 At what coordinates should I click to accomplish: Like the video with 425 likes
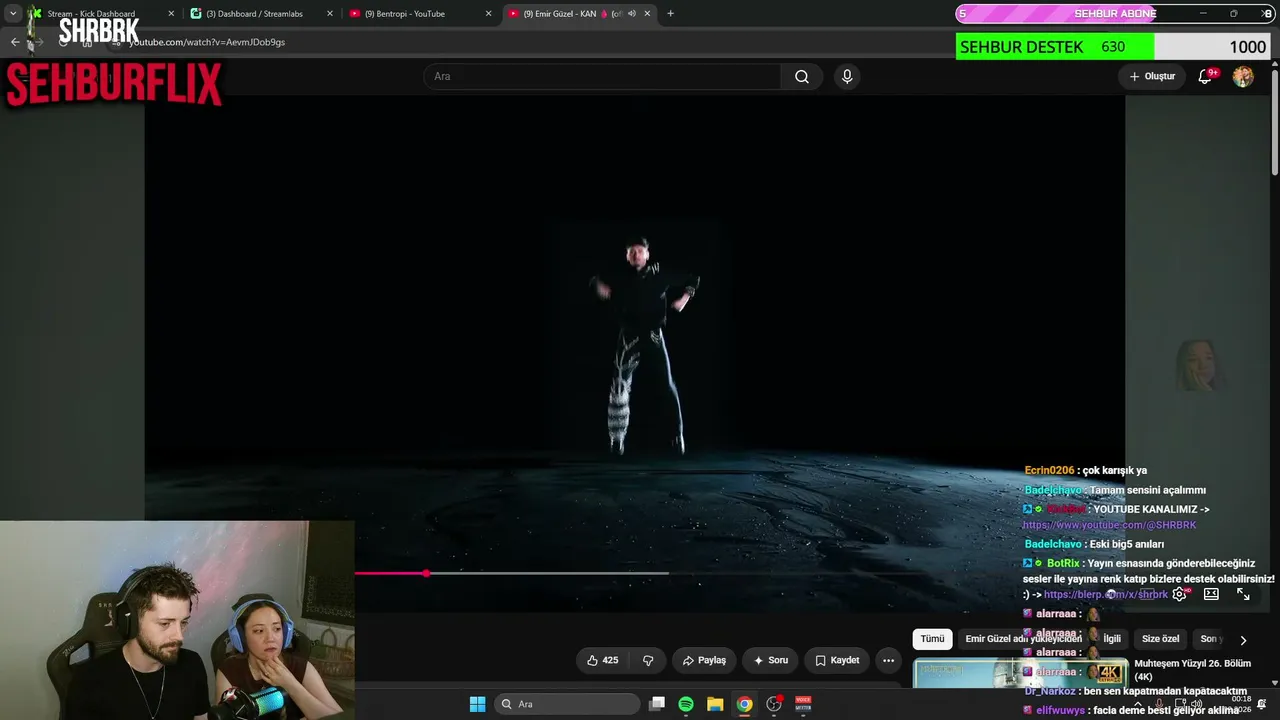click(x=602, y=660)
